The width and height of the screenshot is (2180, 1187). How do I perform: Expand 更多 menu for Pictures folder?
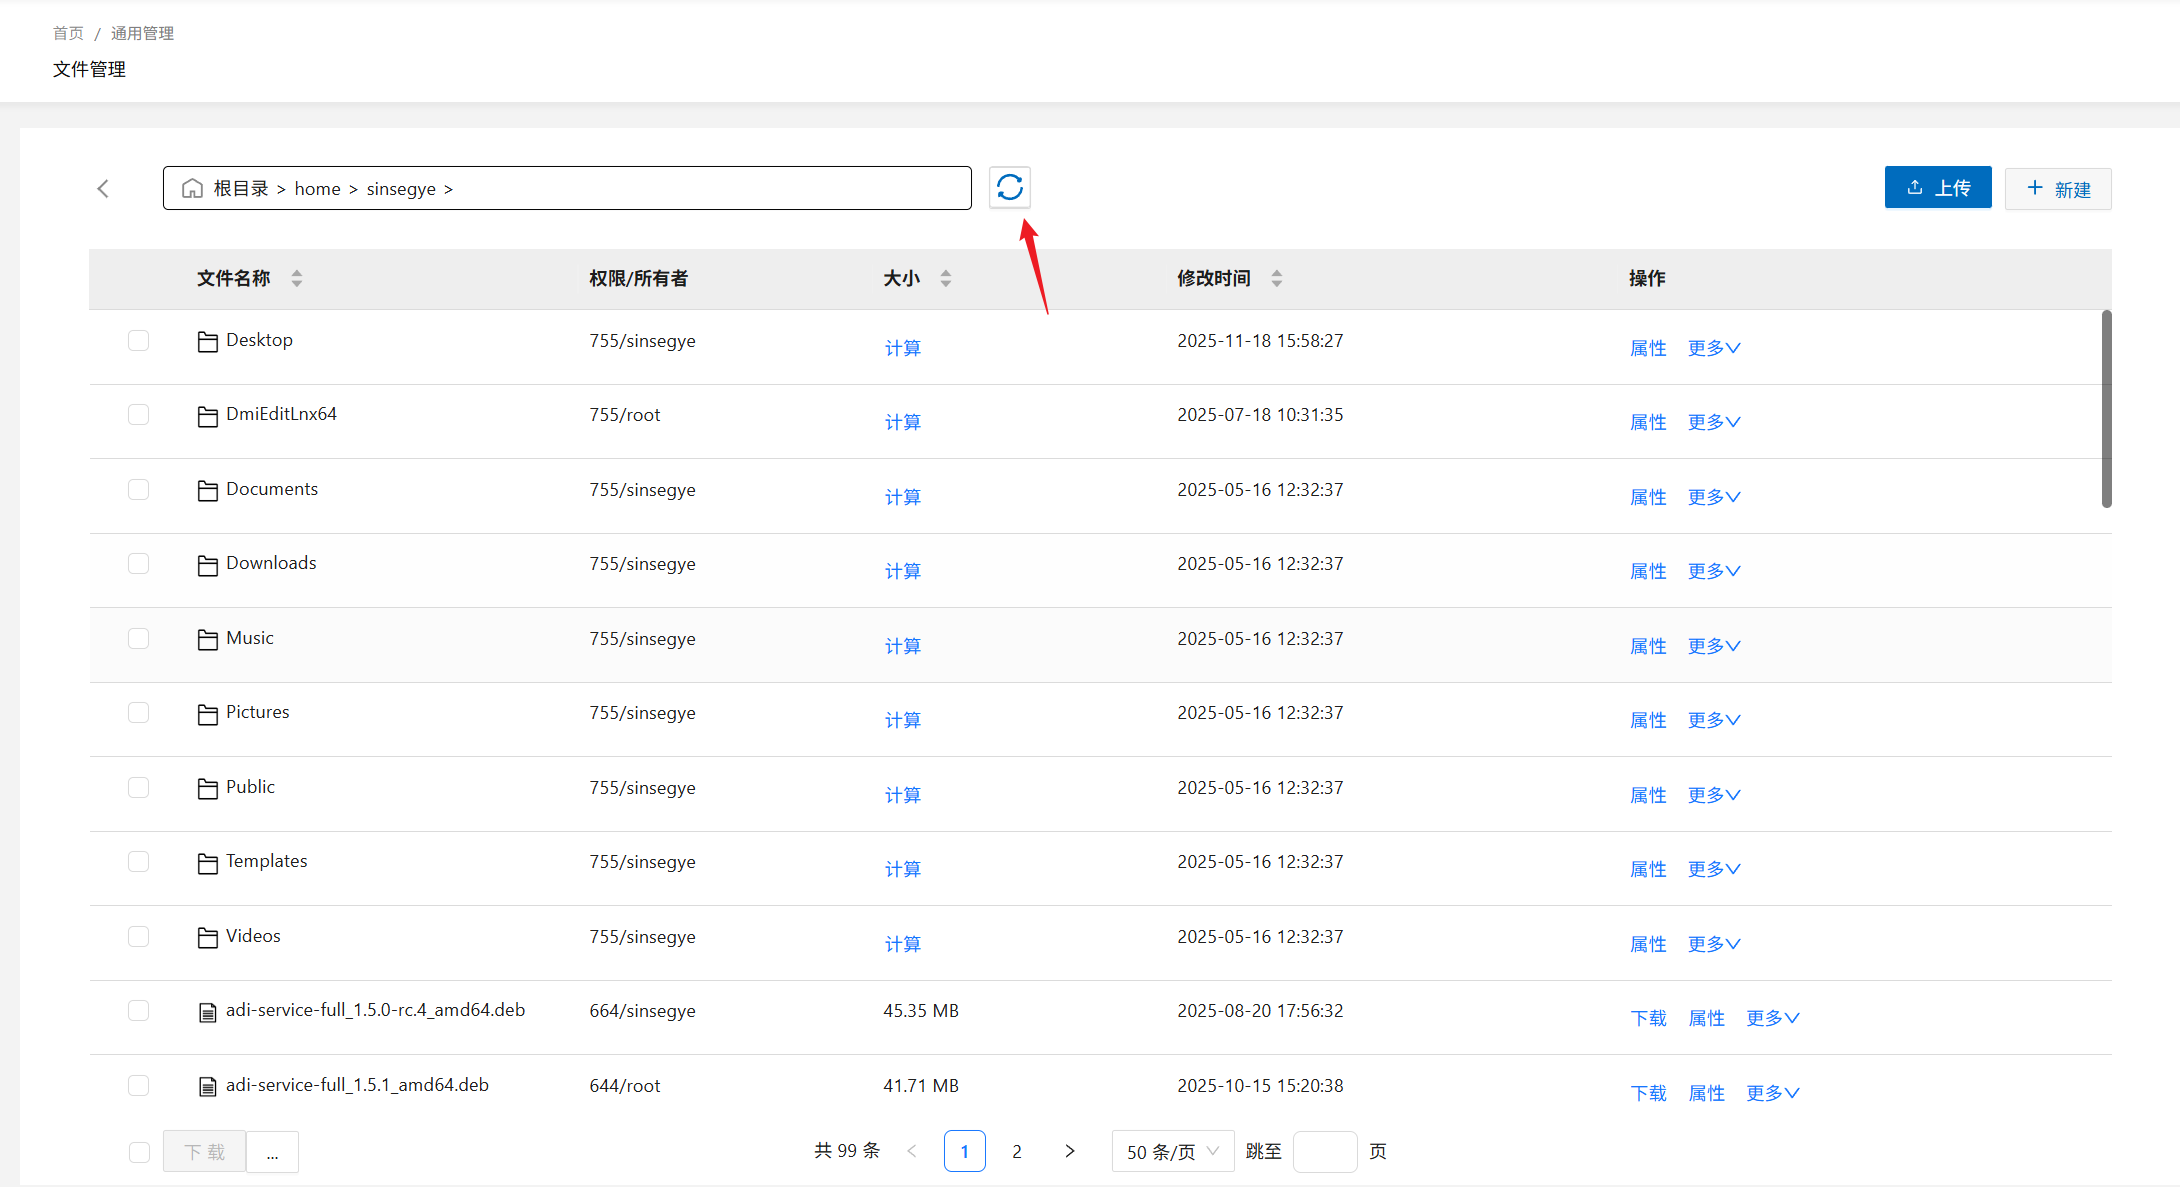point(1713,720)
